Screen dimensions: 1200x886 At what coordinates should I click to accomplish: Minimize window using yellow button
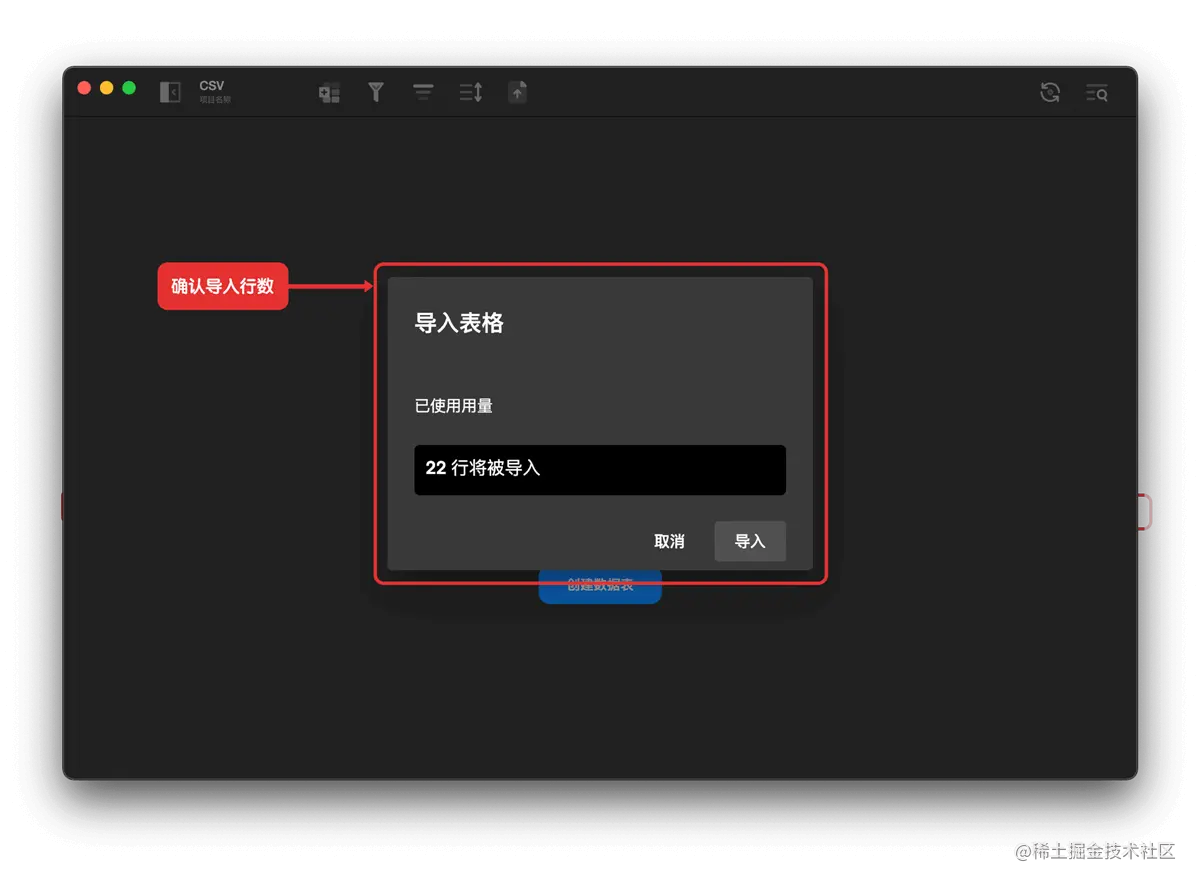click(107, 88)
